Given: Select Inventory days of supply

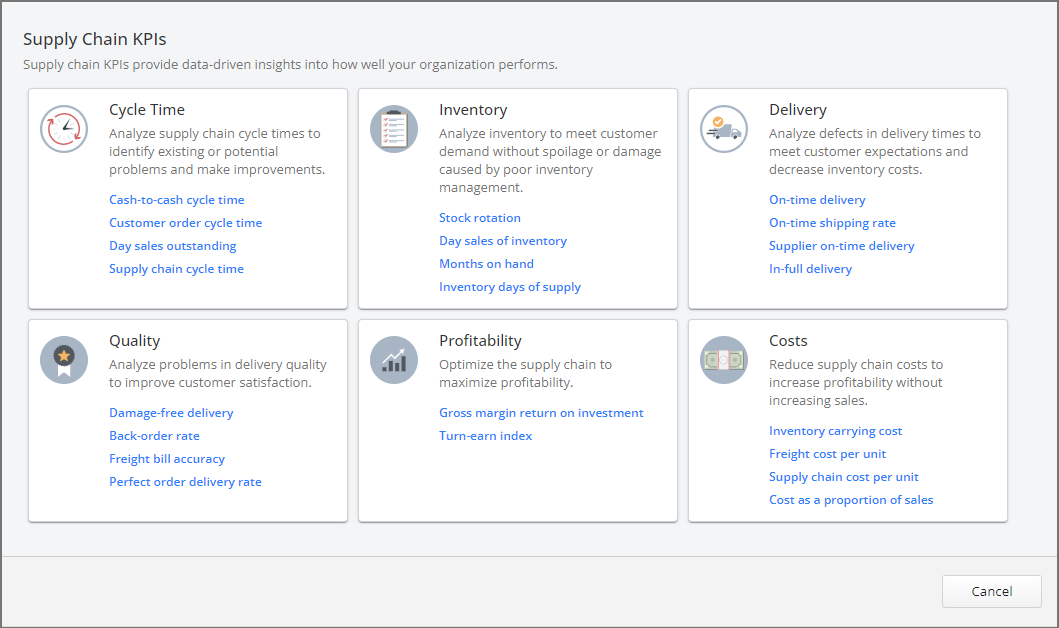Looking at the screenshot, I should coord(510,286).
